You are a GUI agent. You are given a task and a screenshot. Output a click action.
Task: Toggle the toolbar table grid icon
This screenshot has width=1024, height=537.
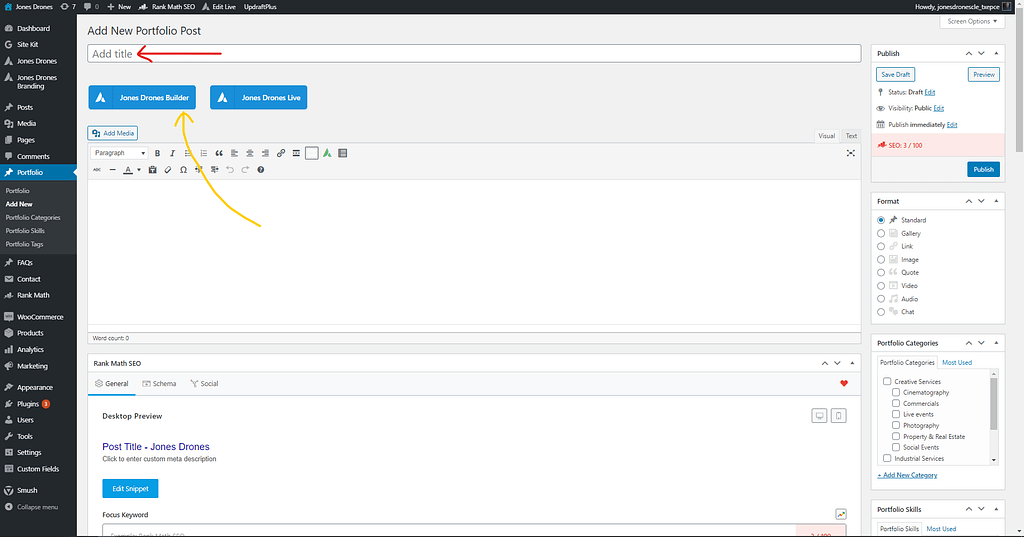pos(343,154)
